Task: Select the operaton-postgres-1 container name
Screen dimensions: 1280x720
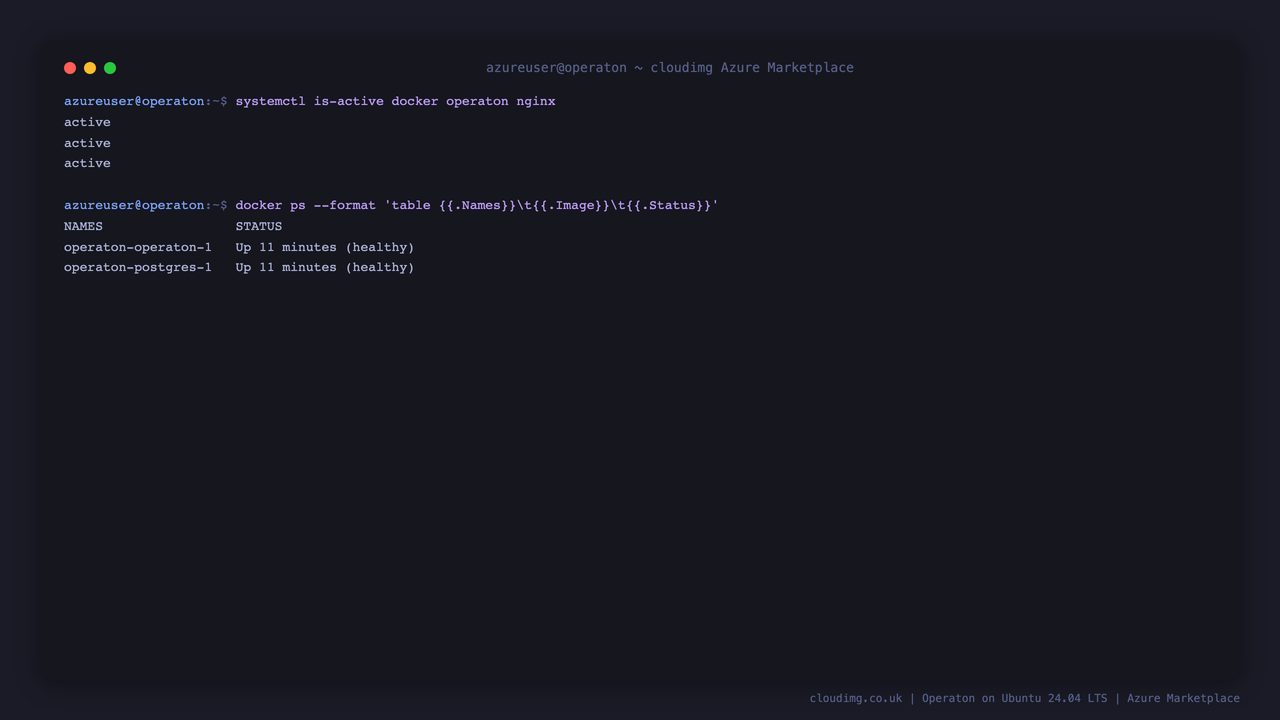Action: (x=138, y=267)
